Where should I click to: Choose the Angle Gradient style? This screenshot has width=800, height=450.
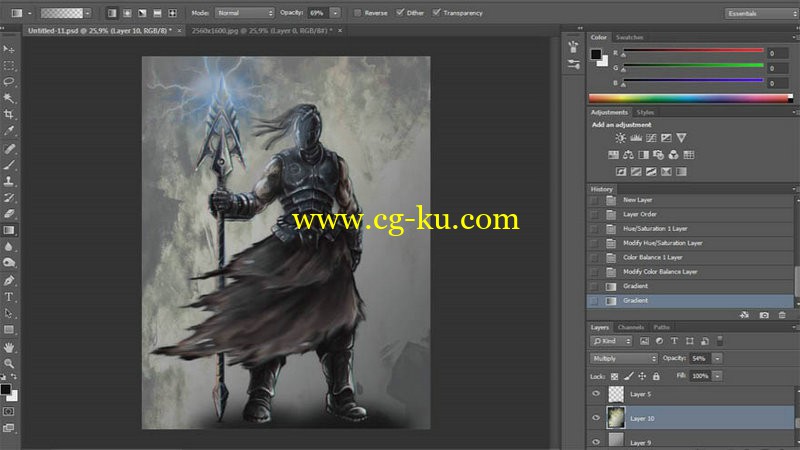tap(142, 13)
